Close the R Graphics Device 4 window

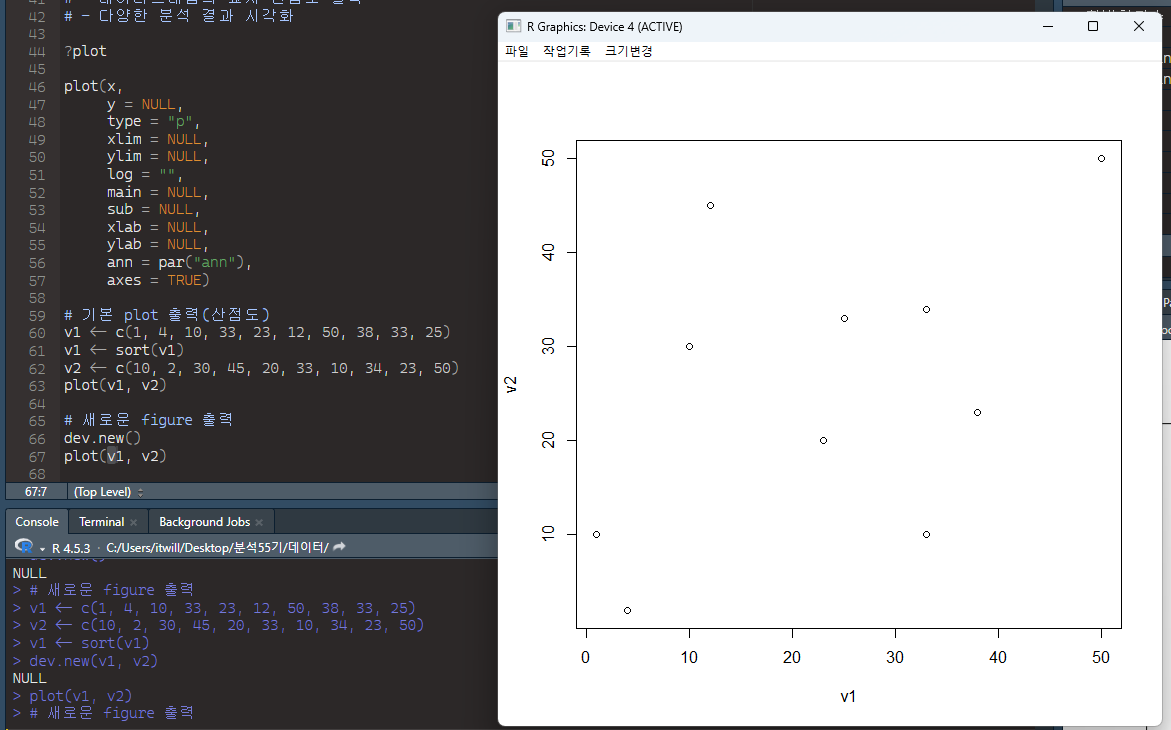[x=1138, y=26]
